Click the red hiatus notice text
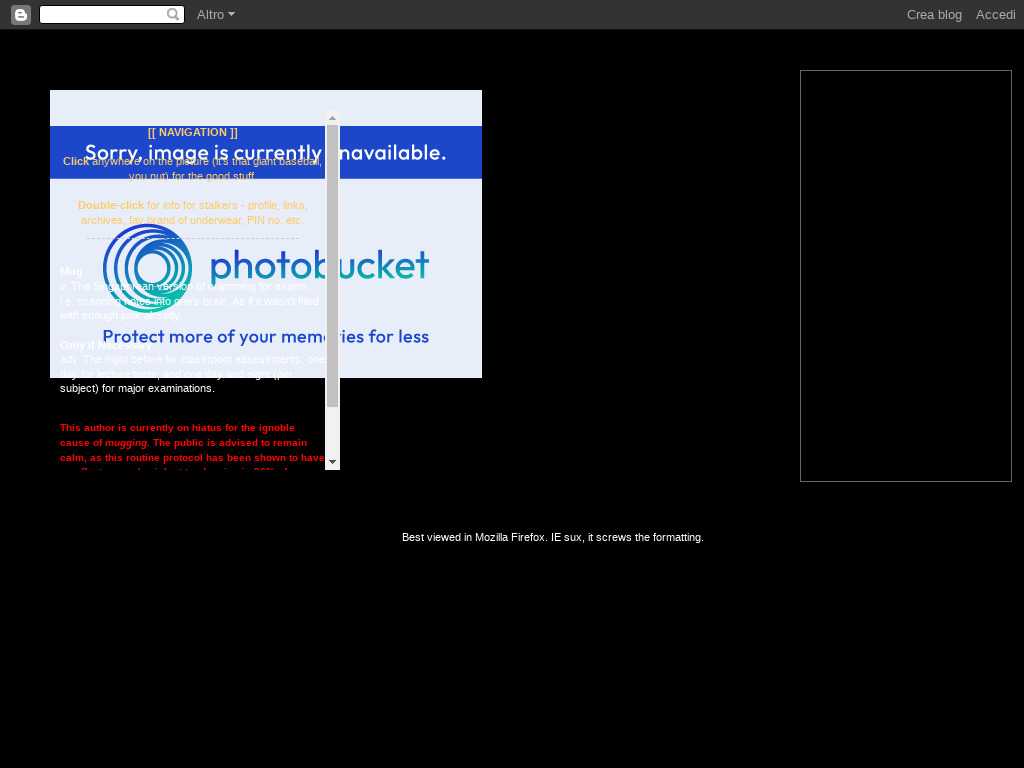1024x768 pixels. click(x=190, y=442)
